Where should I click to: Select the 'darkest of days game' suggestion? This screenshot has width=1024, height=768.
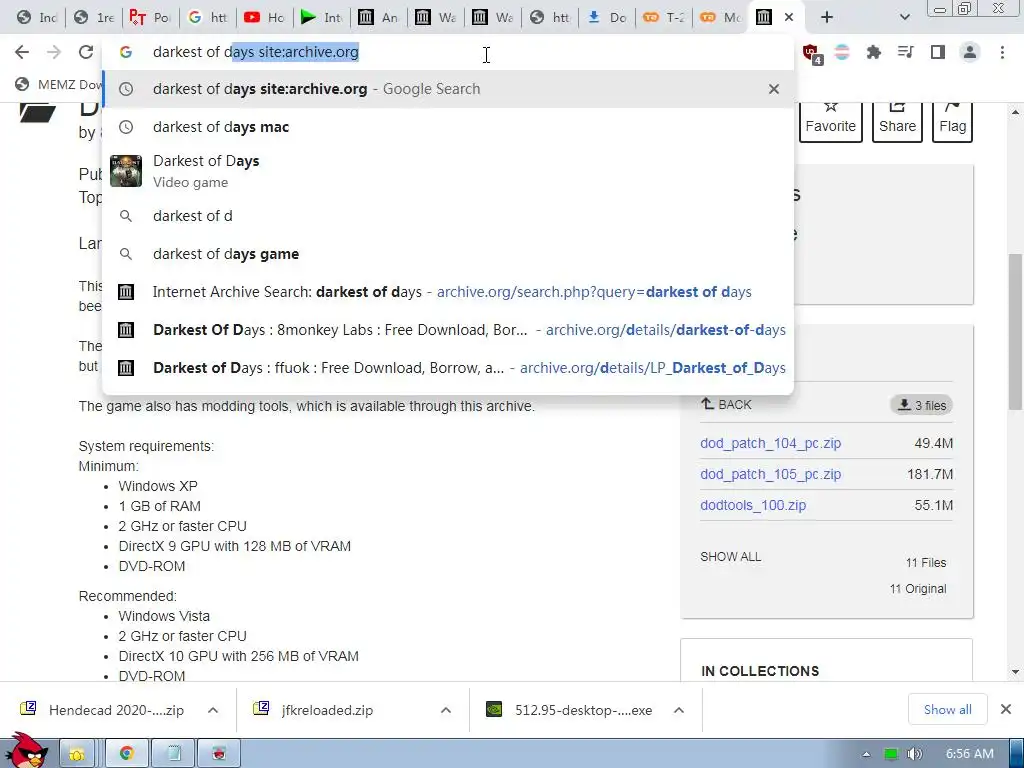(x=448, y=254)
